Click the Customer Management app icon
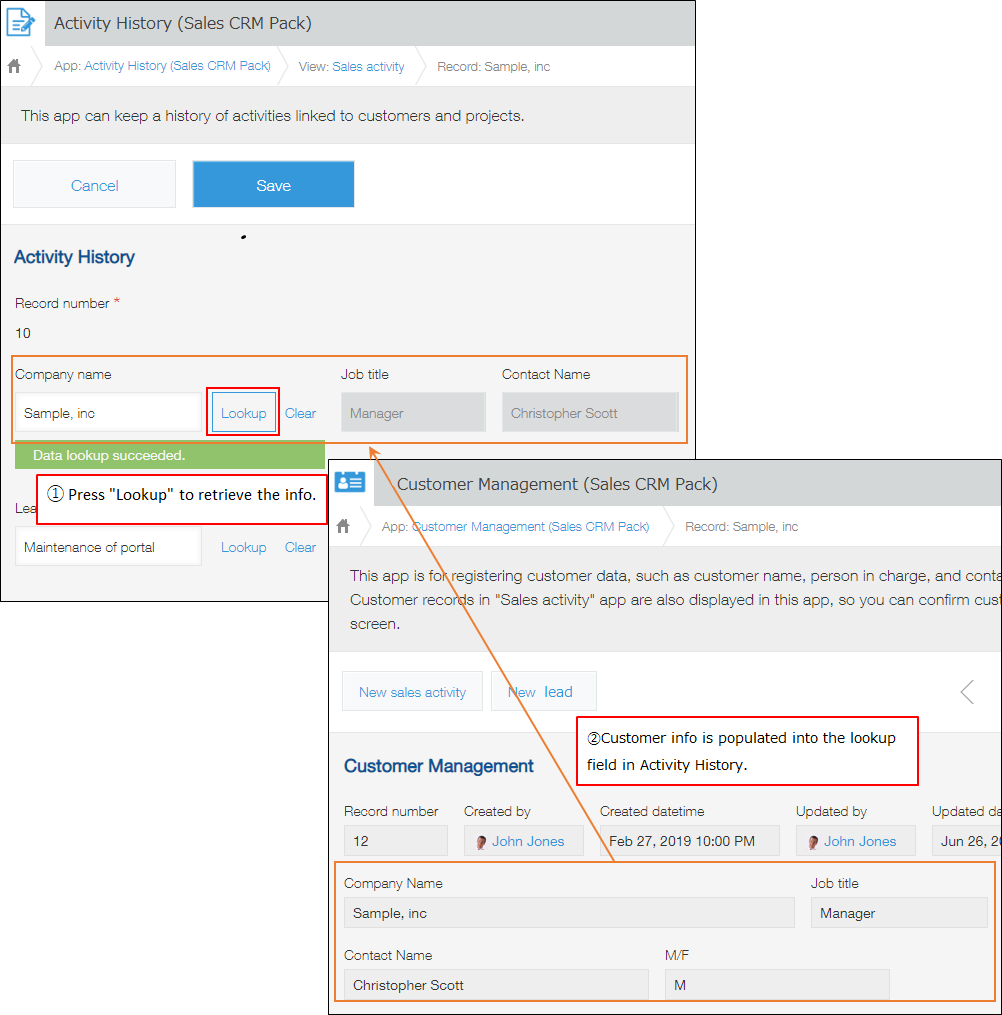The height and width of the screenshot is (1015, 1002). pyautogui.click(x=350, y=482)
